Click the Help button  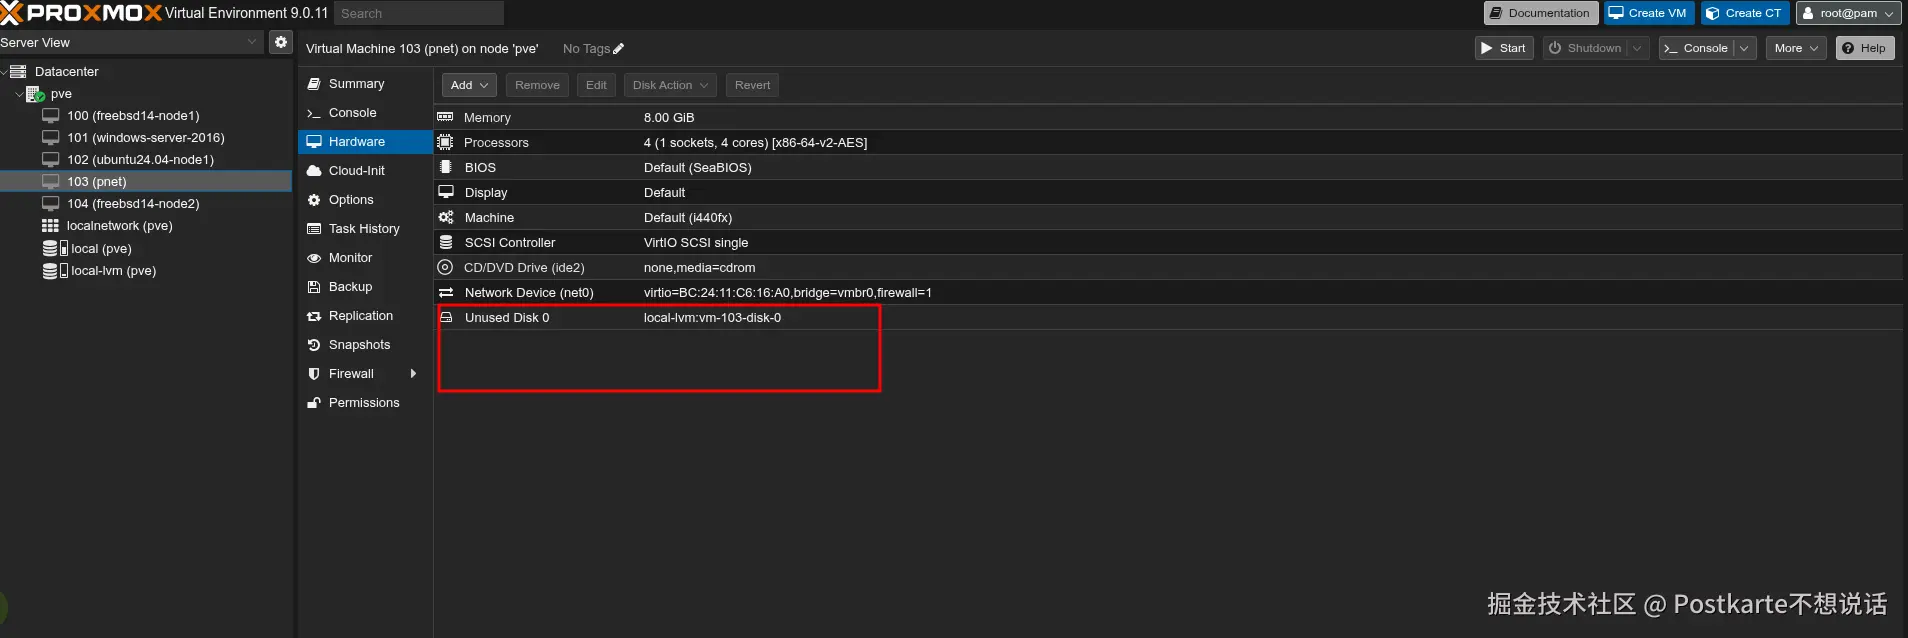point(1865,48)
